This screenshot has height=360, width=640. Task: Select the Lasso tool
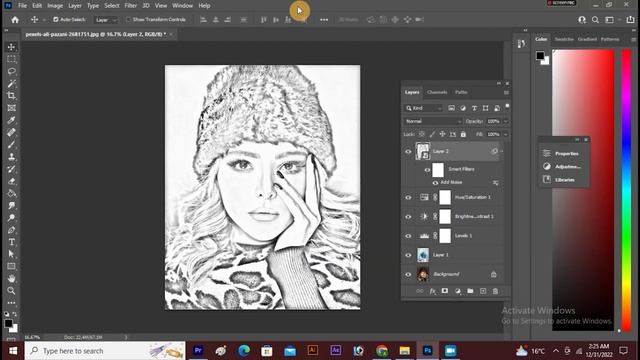(11, 71)
